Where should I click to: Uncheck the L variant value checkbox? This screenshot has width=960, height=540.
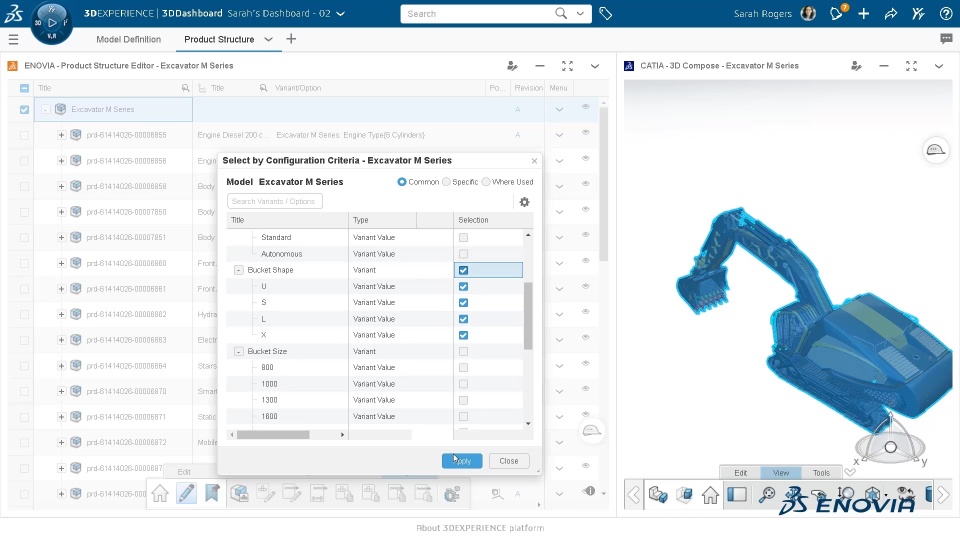(x=463, y=319)
